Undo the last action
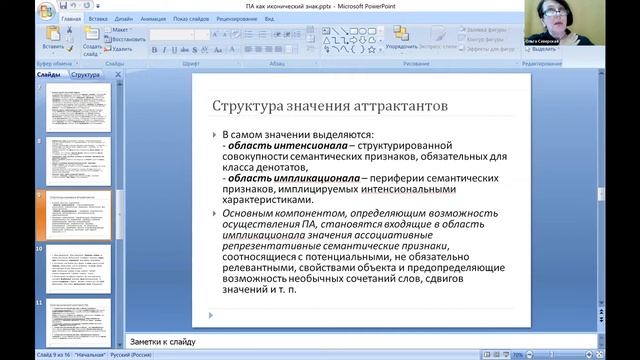The width and height of the screenshot is (640, 360). pyautogui.click(x=74, y=6)
